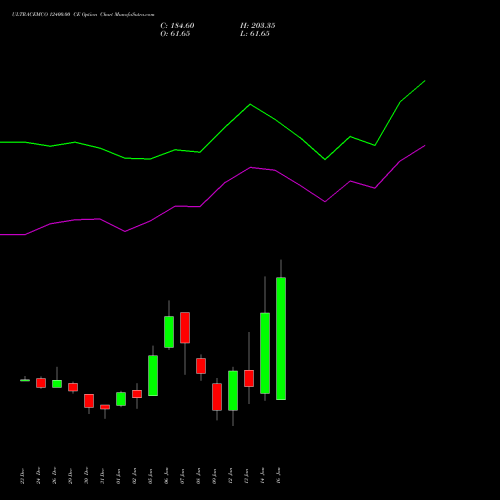Image resolution: width=500 pixels, height=500 pixels.
Task: Click the 29 Dec date label
Action: point(71,476)
